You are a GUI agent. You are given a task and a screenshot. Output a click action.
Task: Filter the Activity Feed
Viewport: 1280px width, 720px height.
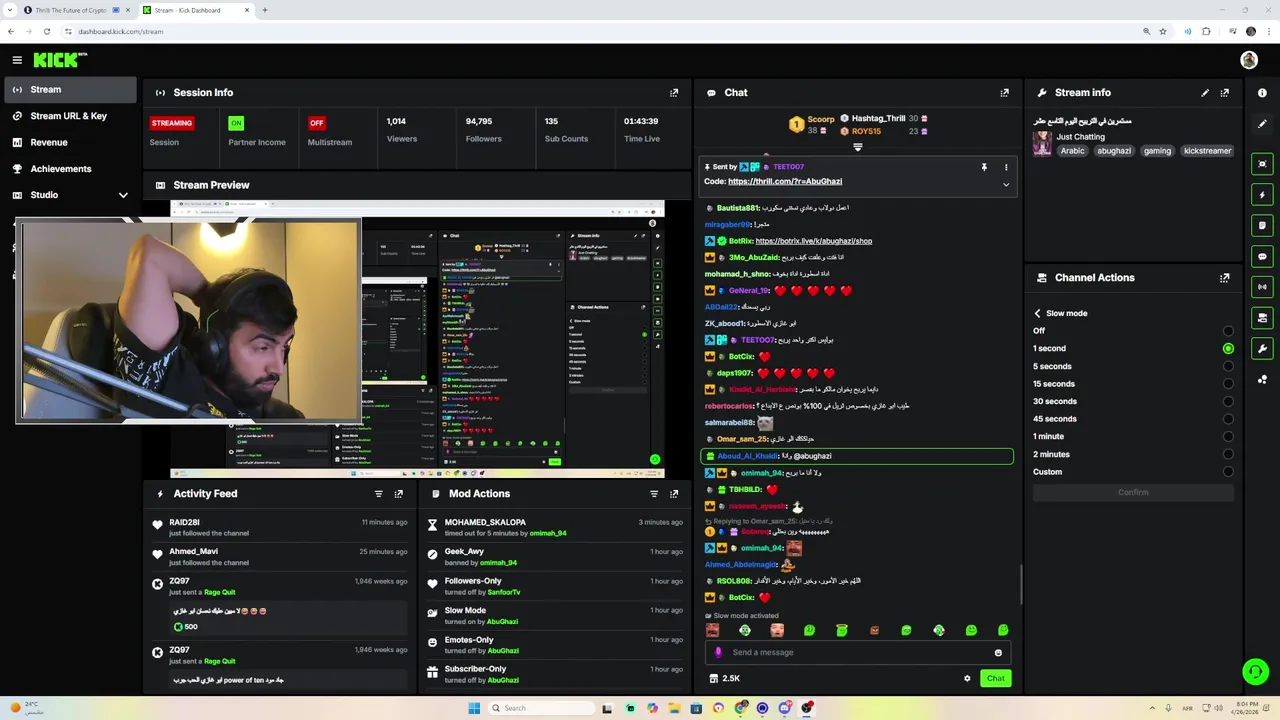pyautogui.click(x=379, y=494)
